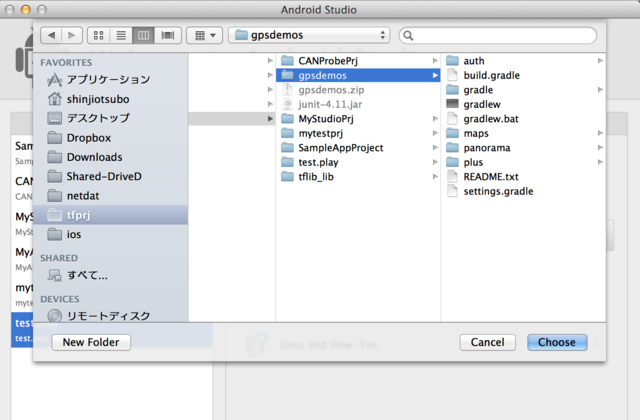Select tfprj in Favorites sidebar
Viewport: 640px width, 420px height.
pyautogui.click(x=110, y=215)
